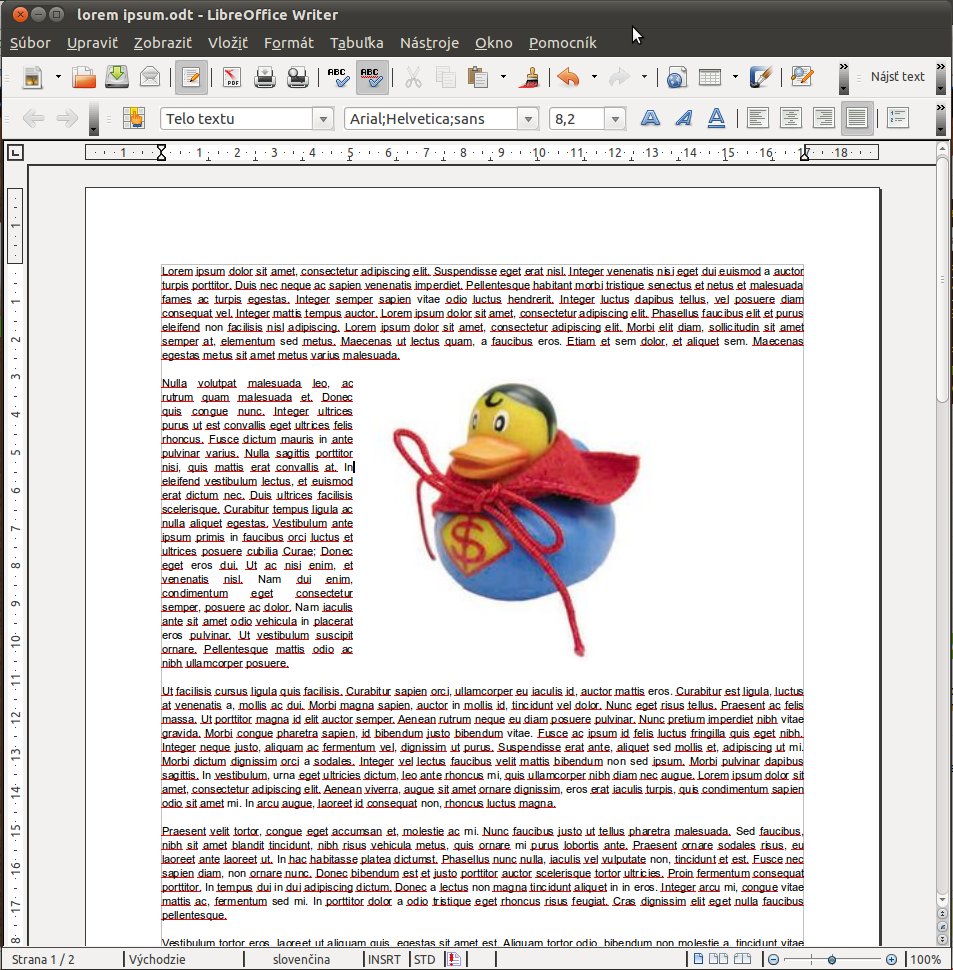Viewport: 953px width, 970px height.
Task: Open the Nástroje menu
Action: click(429, 43)
